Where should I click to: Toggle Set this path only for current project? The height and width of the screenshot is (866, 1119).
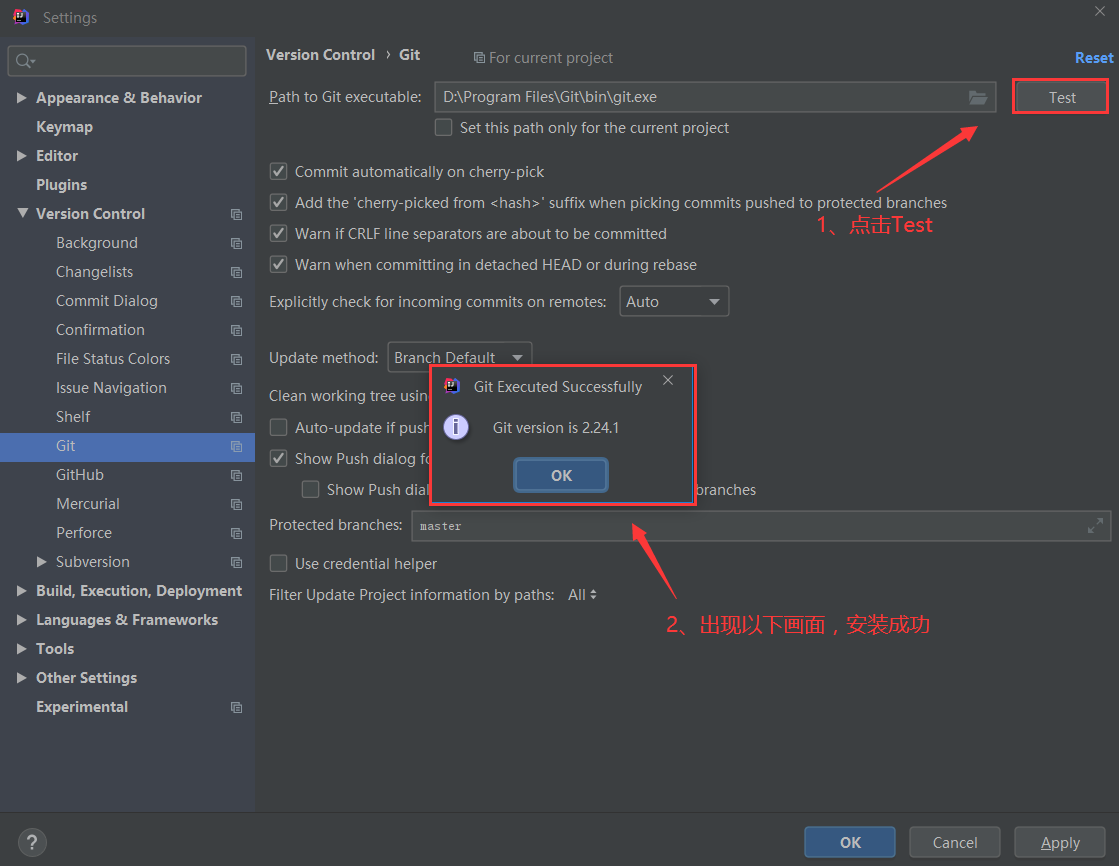click(x=443, y=128)
